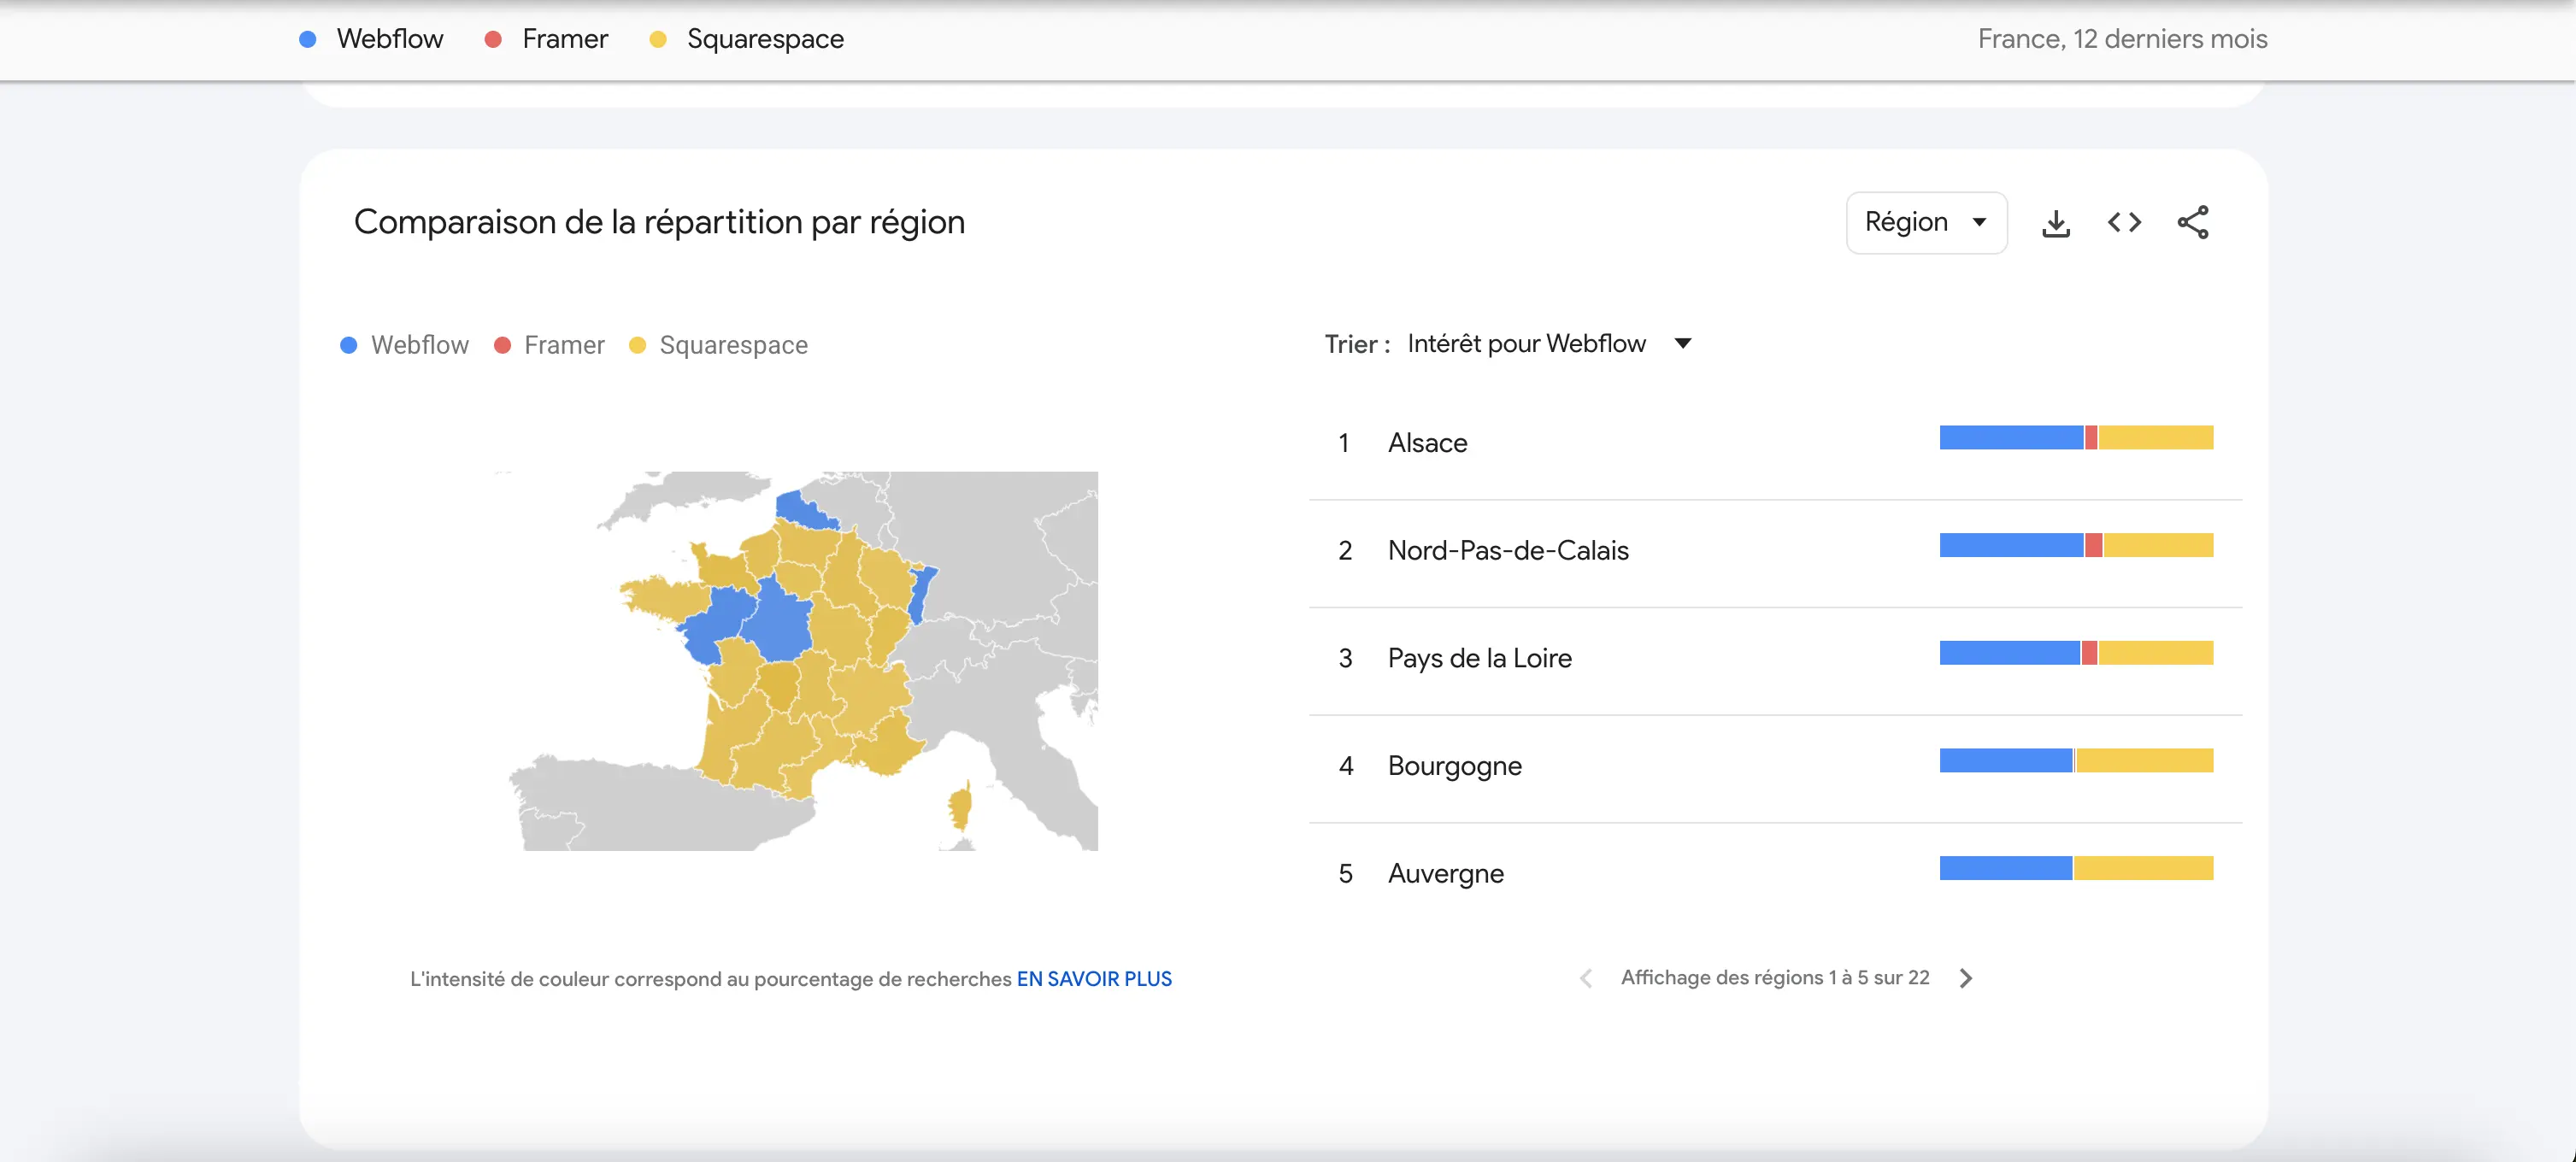2576x1162 pixels.
Task: Share the region comparison chart
Action: tap(2192, 222)
